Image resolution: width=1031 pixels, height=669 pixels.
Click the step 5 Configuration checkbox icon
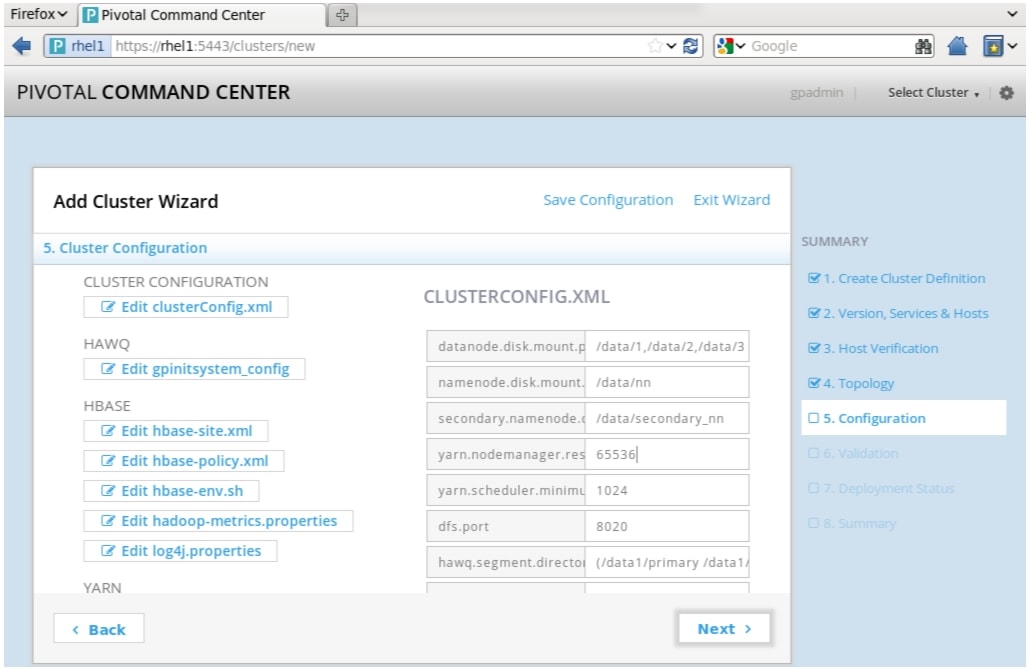[x=813, y=418]
